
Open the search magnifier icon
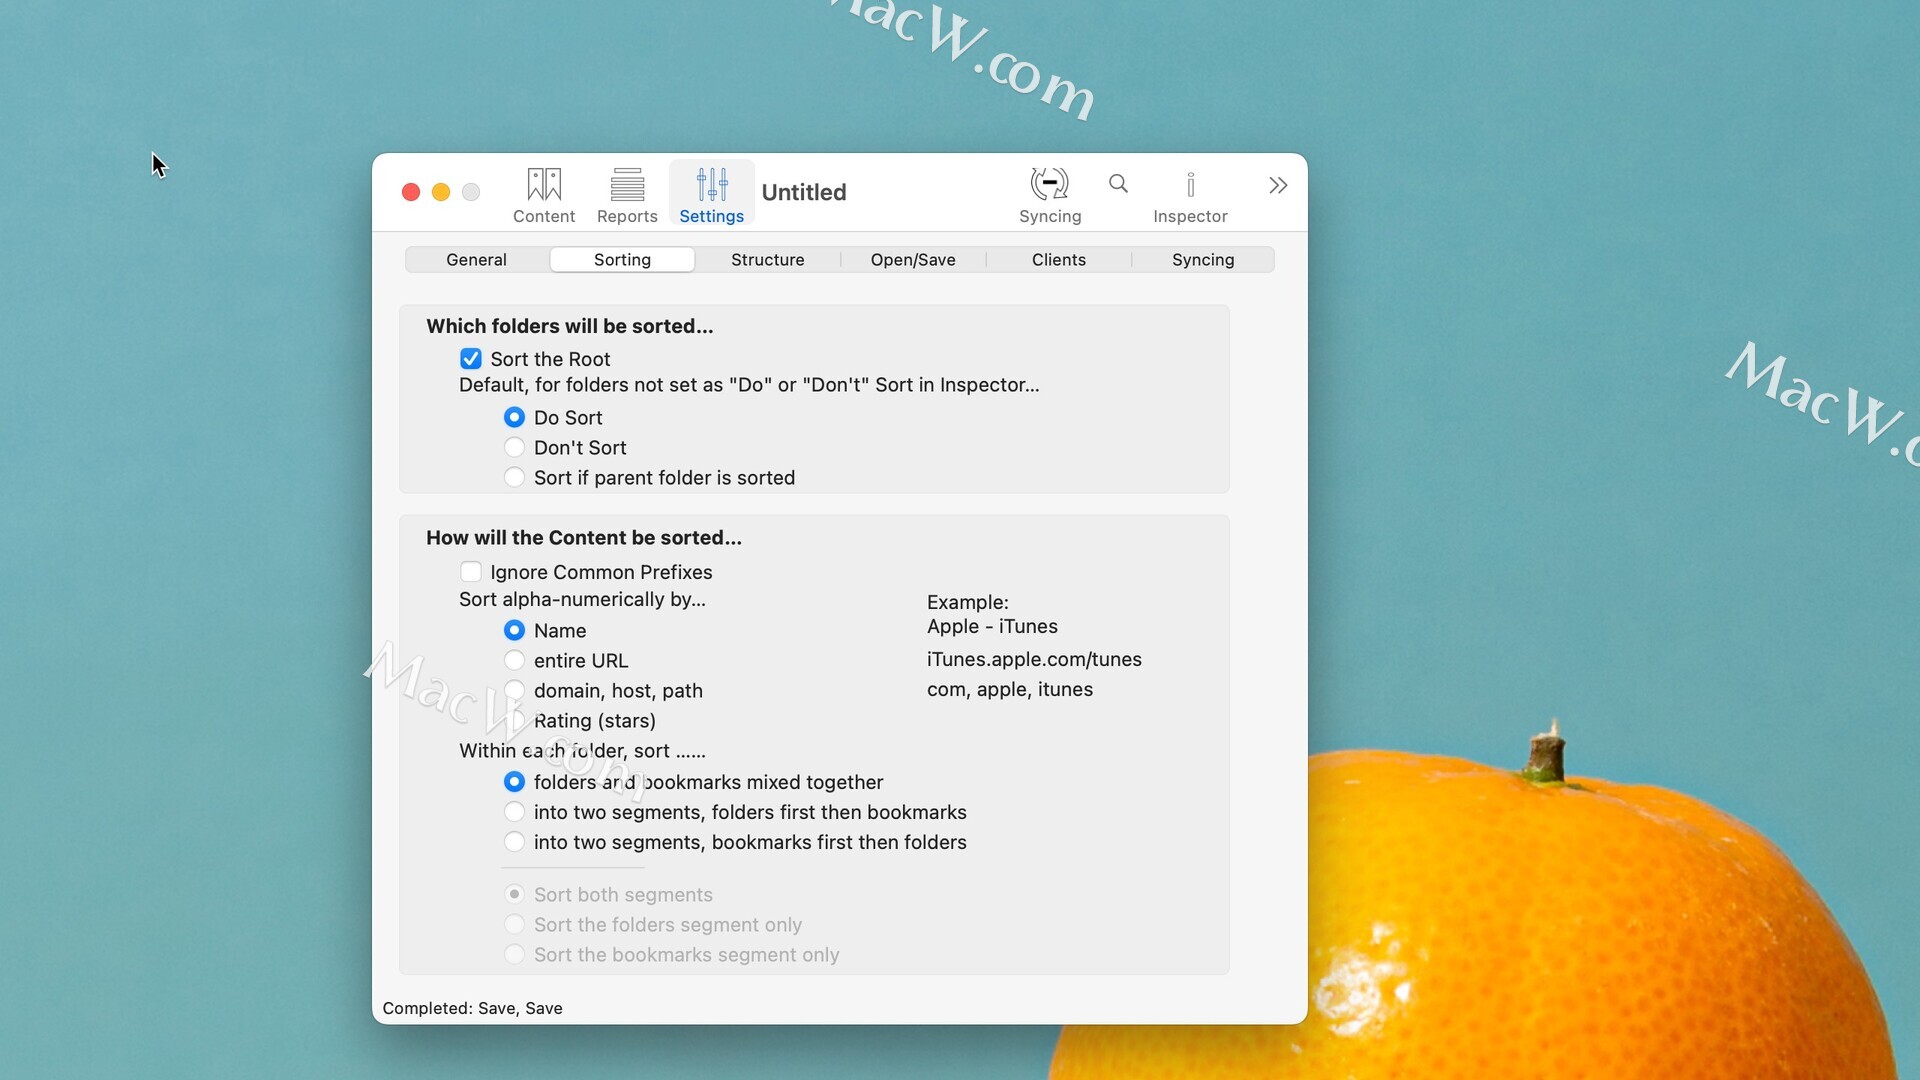coord(1118,183)
